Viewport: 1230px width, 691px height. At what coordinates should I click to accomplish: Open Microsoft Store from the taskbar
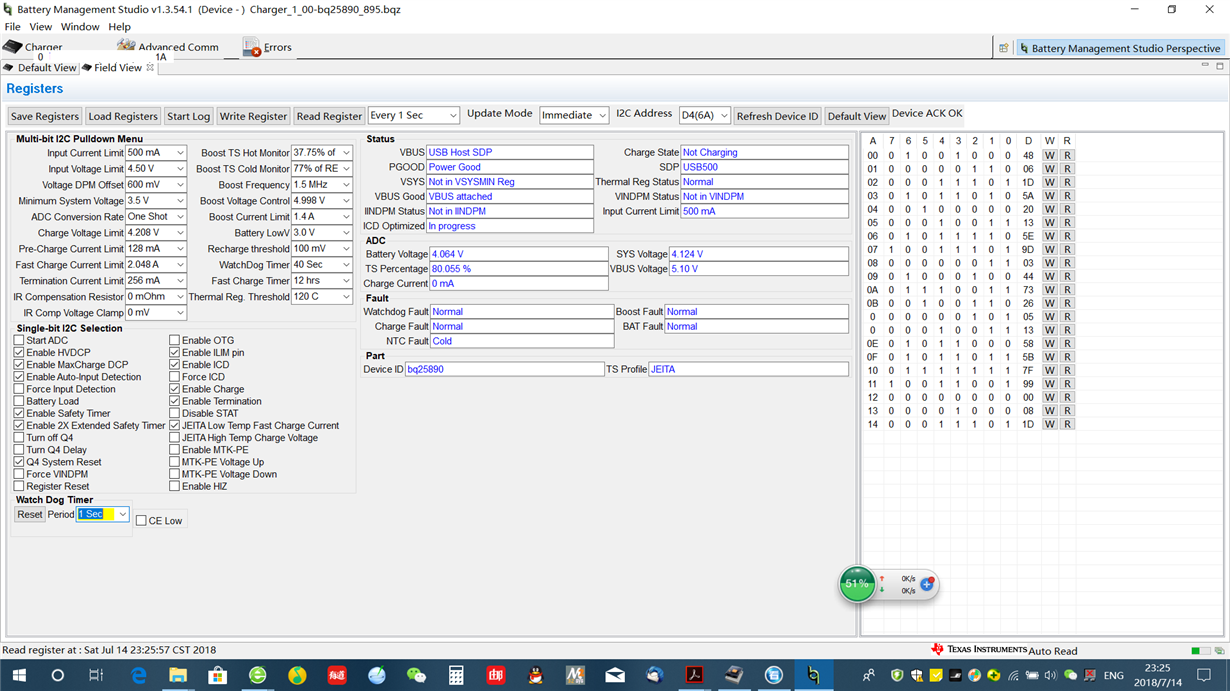(217, 676)
